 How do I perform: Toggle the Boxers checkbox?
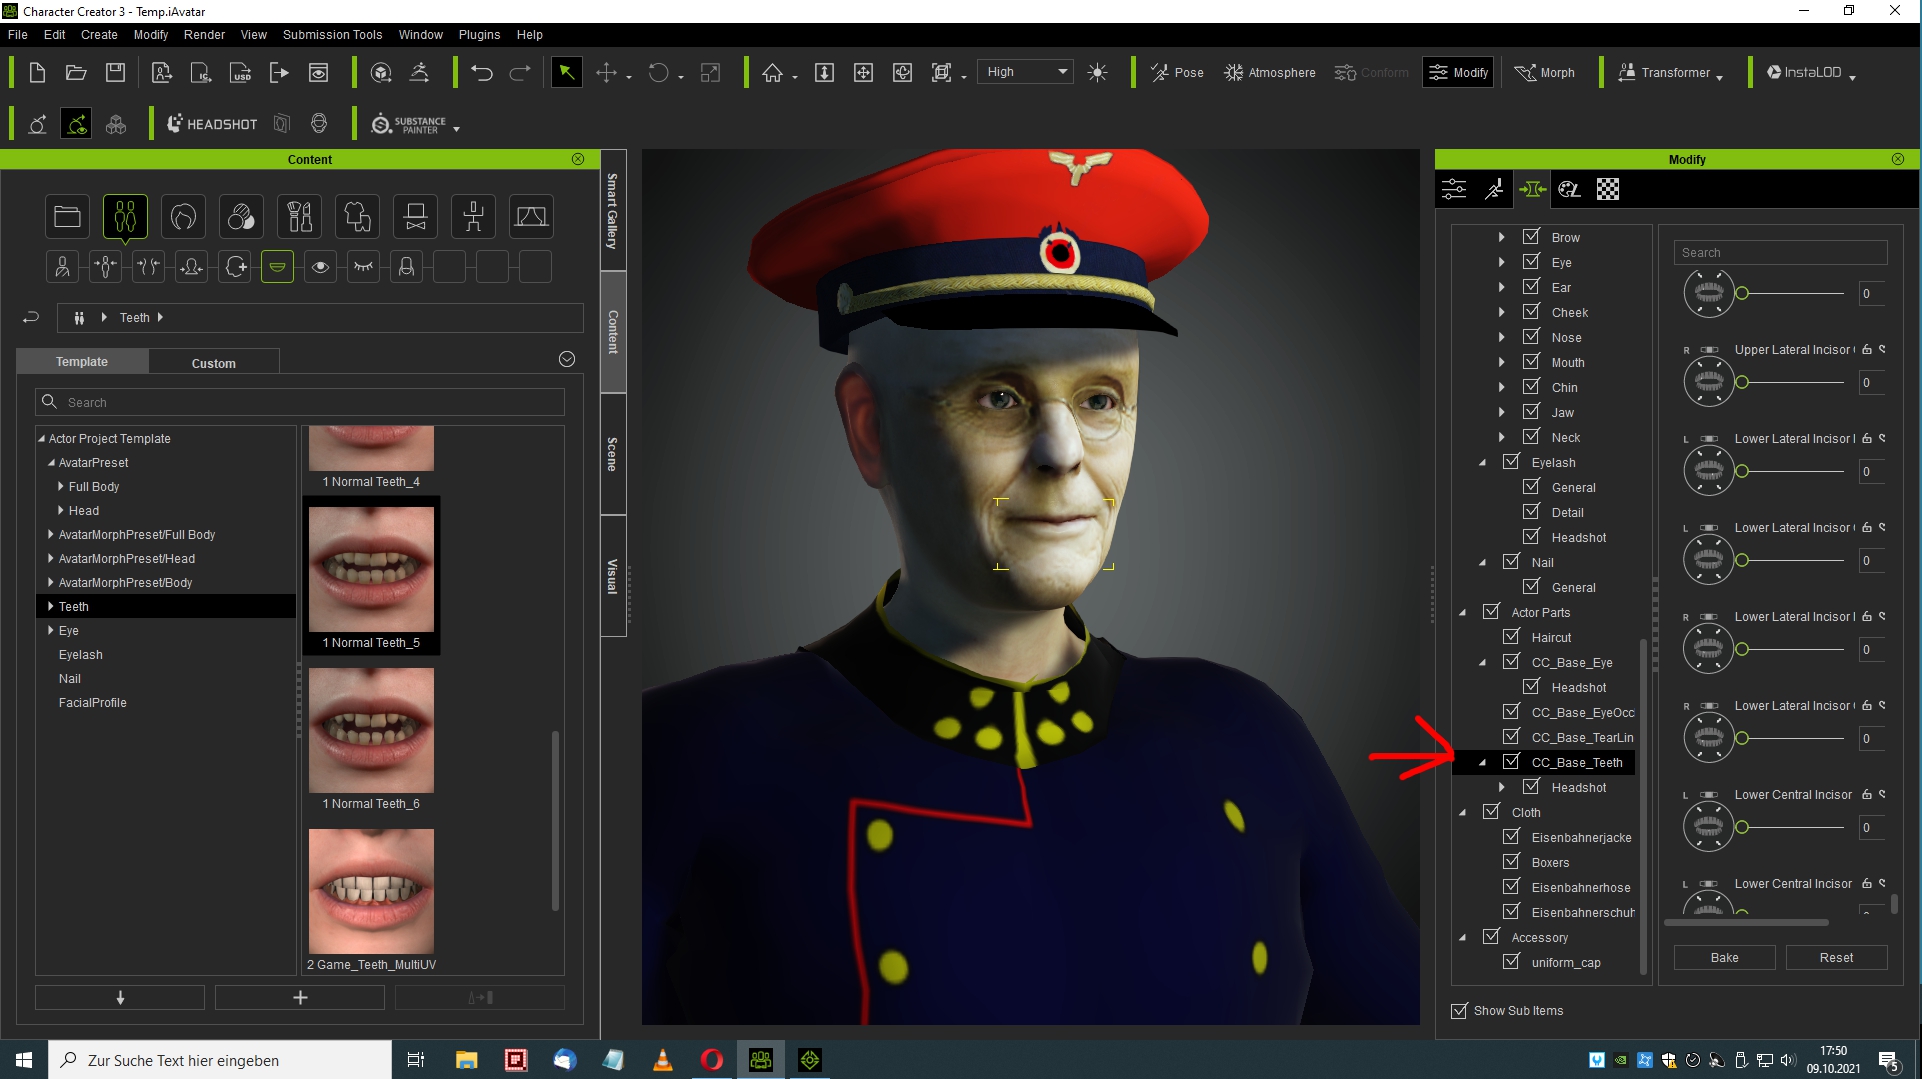[x=1511, y=862]
